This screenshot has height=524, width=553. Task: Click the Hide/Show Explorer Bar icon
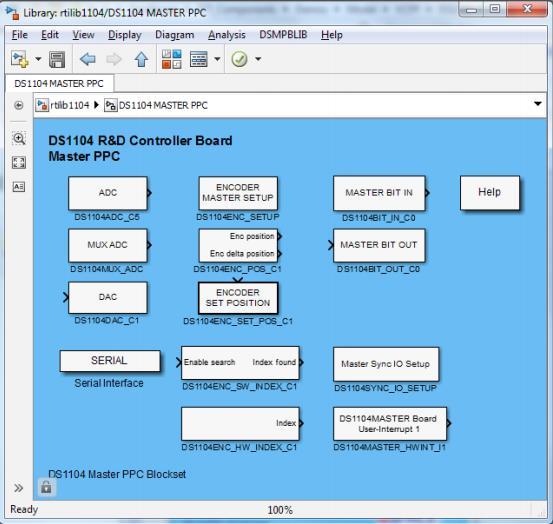19,105
